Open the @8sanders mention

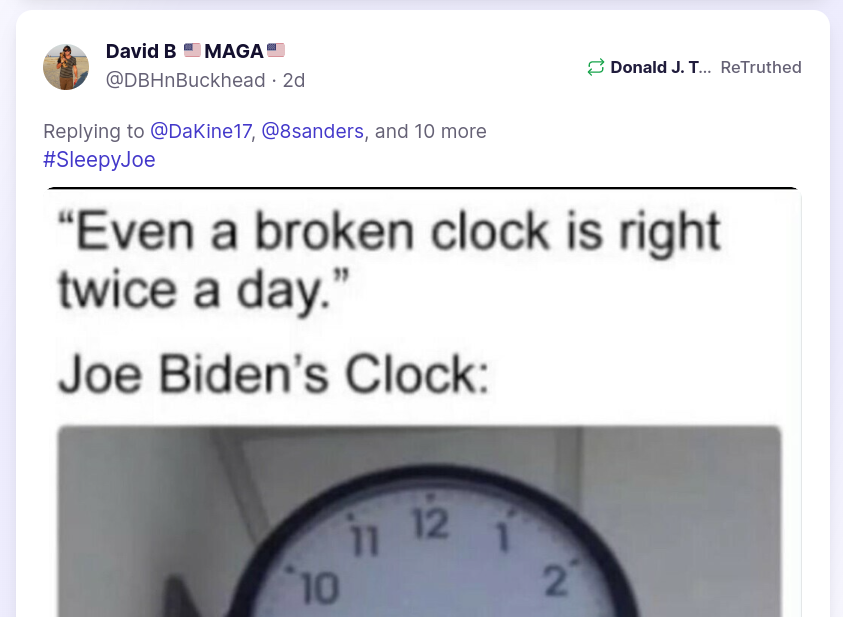(312, 131)
